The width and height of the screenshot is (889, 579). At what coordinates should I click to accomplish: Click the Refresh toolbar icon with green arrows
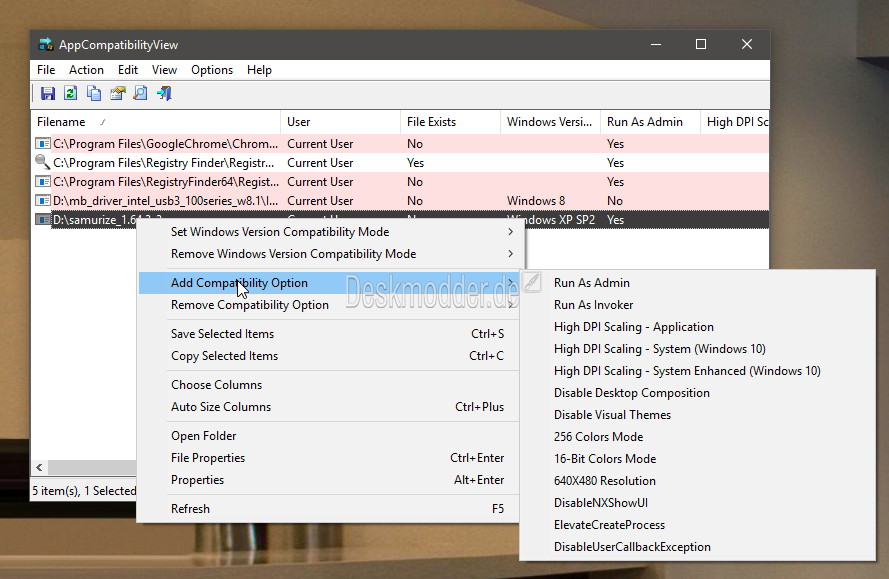[70, 94]
